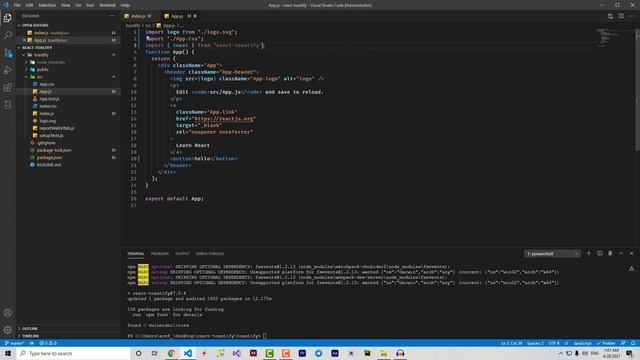Switch to the Output panel tab
Screen dimensions: 640x360
point(182,253)
